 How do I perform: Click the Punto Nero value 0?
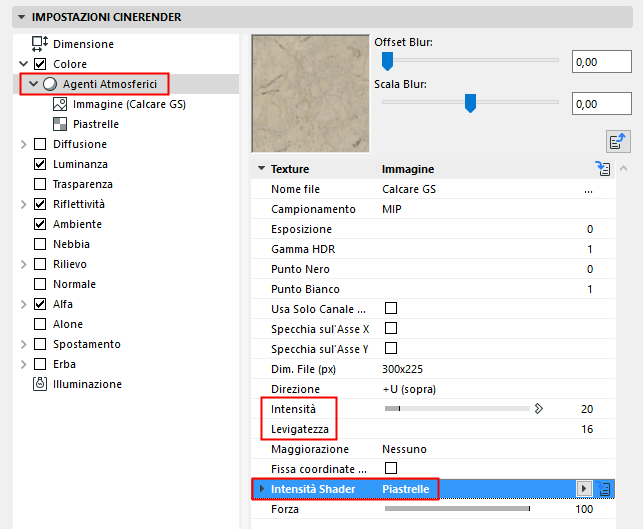pyautogui.click(x=590, y=269)
